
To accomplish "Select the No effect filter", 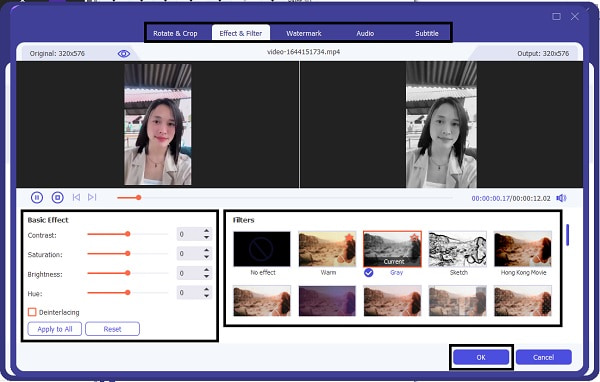I will 262,249.
